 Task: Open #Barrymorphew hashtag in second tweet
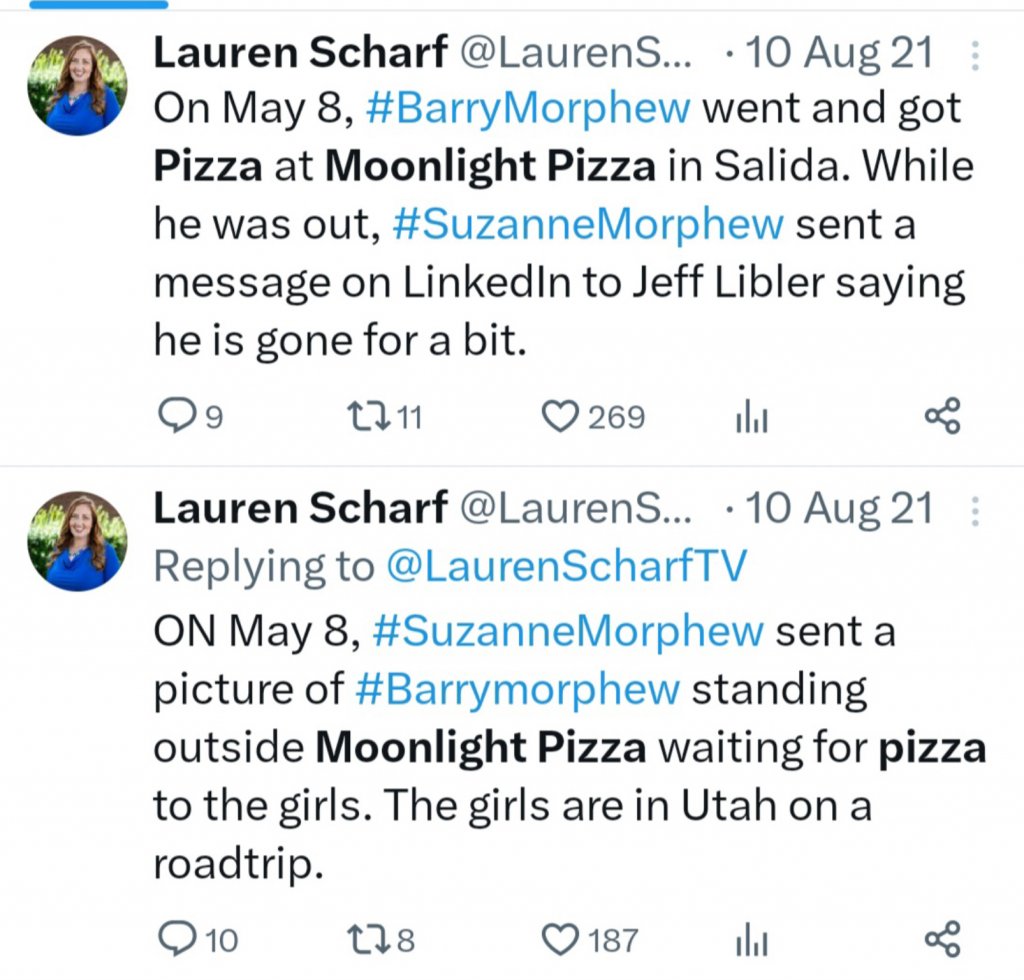518,689
